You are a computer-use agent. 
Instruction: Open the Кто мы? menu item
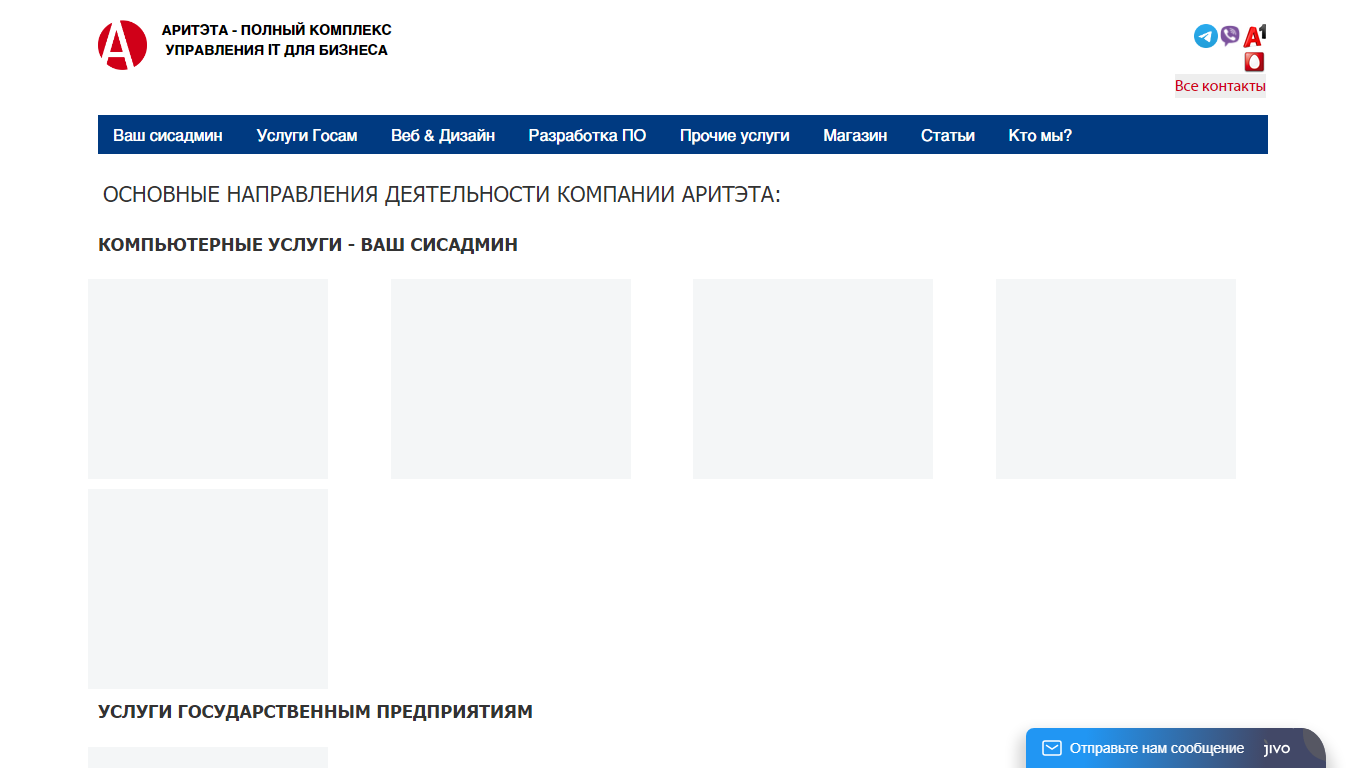[x=1040, y=135]
